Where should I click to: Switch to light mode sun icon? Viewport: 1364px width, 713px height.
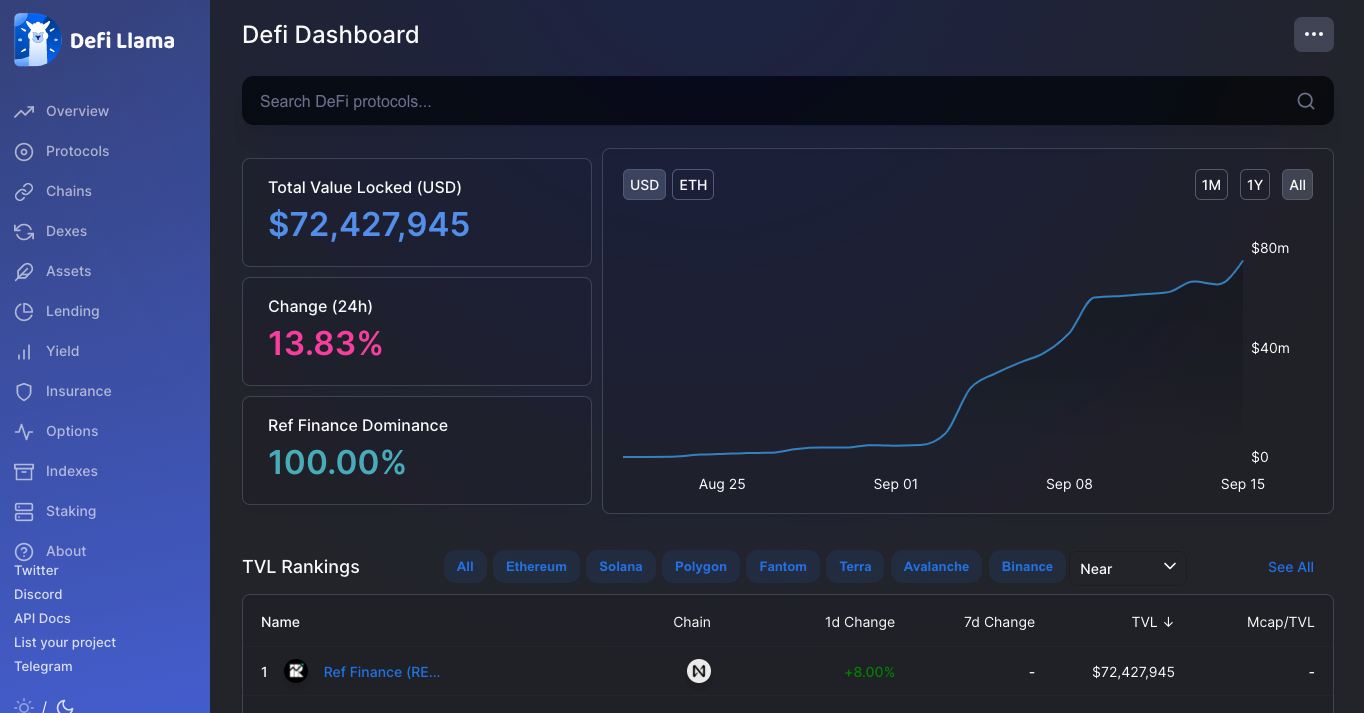pos(24,706)
